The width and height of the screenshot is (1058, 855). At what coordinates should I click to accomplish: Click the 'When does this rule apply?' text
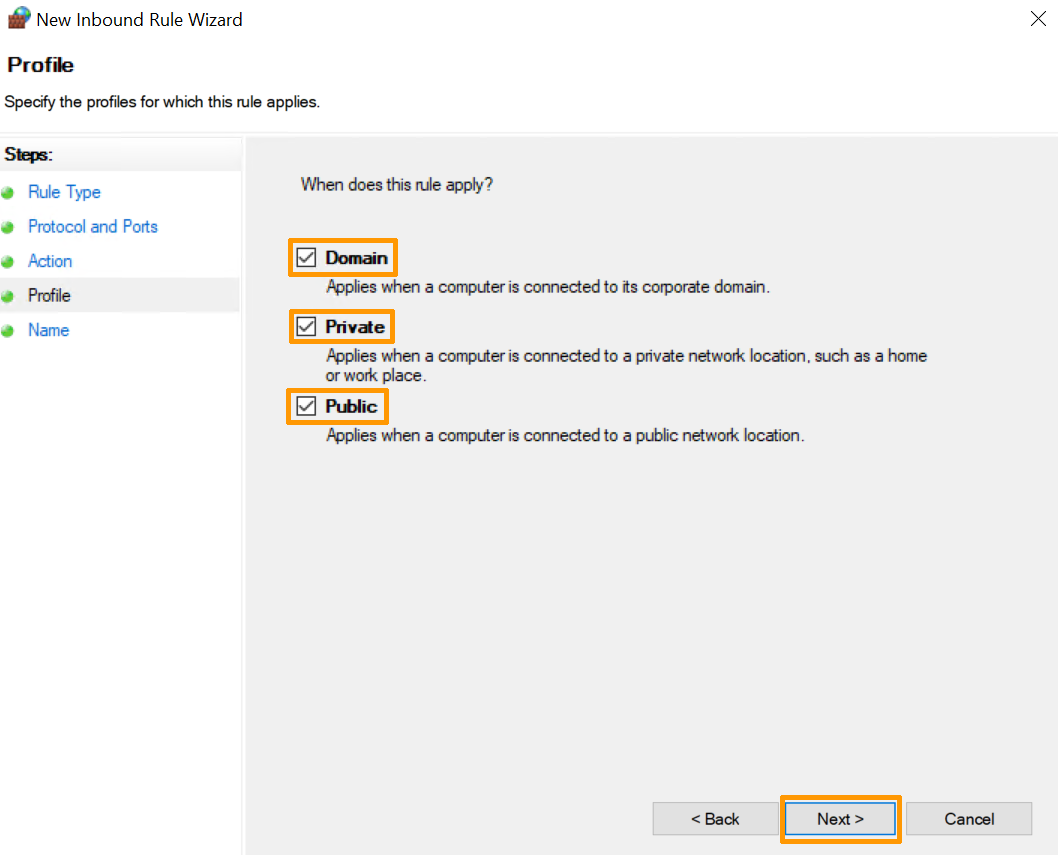click(x=397, y=185)
